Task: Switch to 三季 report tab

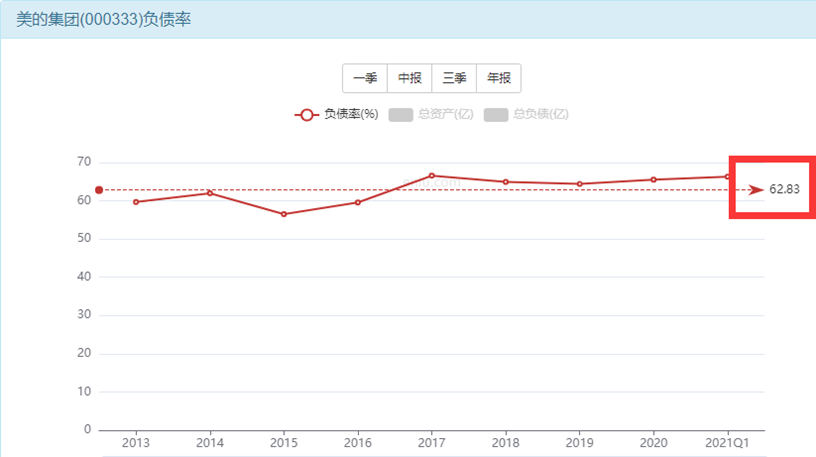Action: (x=454, y=79)
